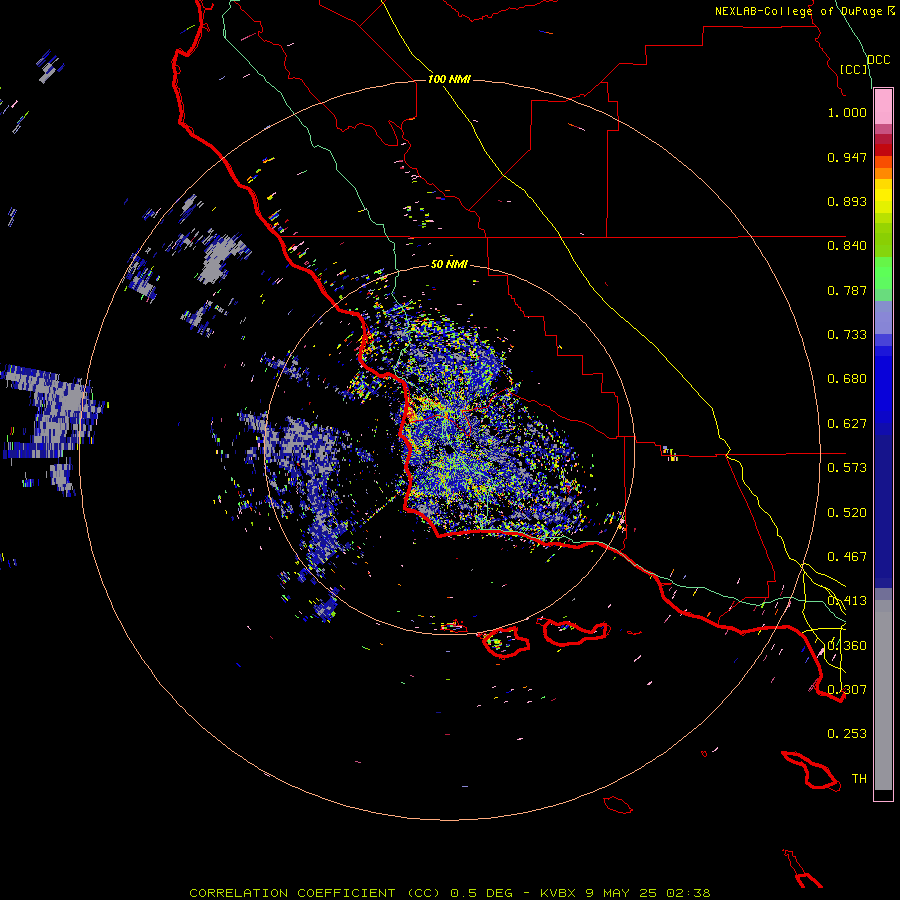Click the 0.467 legend value

click(x=847, y=557)
